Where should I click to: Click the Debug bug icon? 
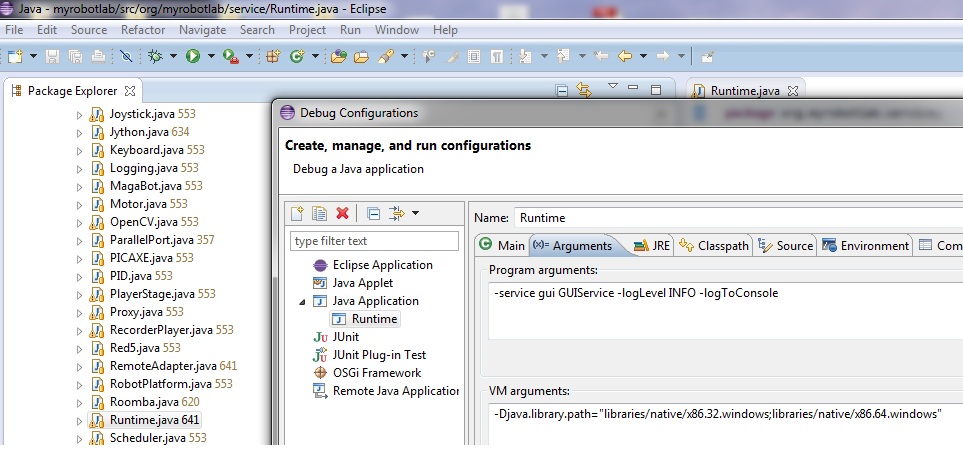pos(155,56)
